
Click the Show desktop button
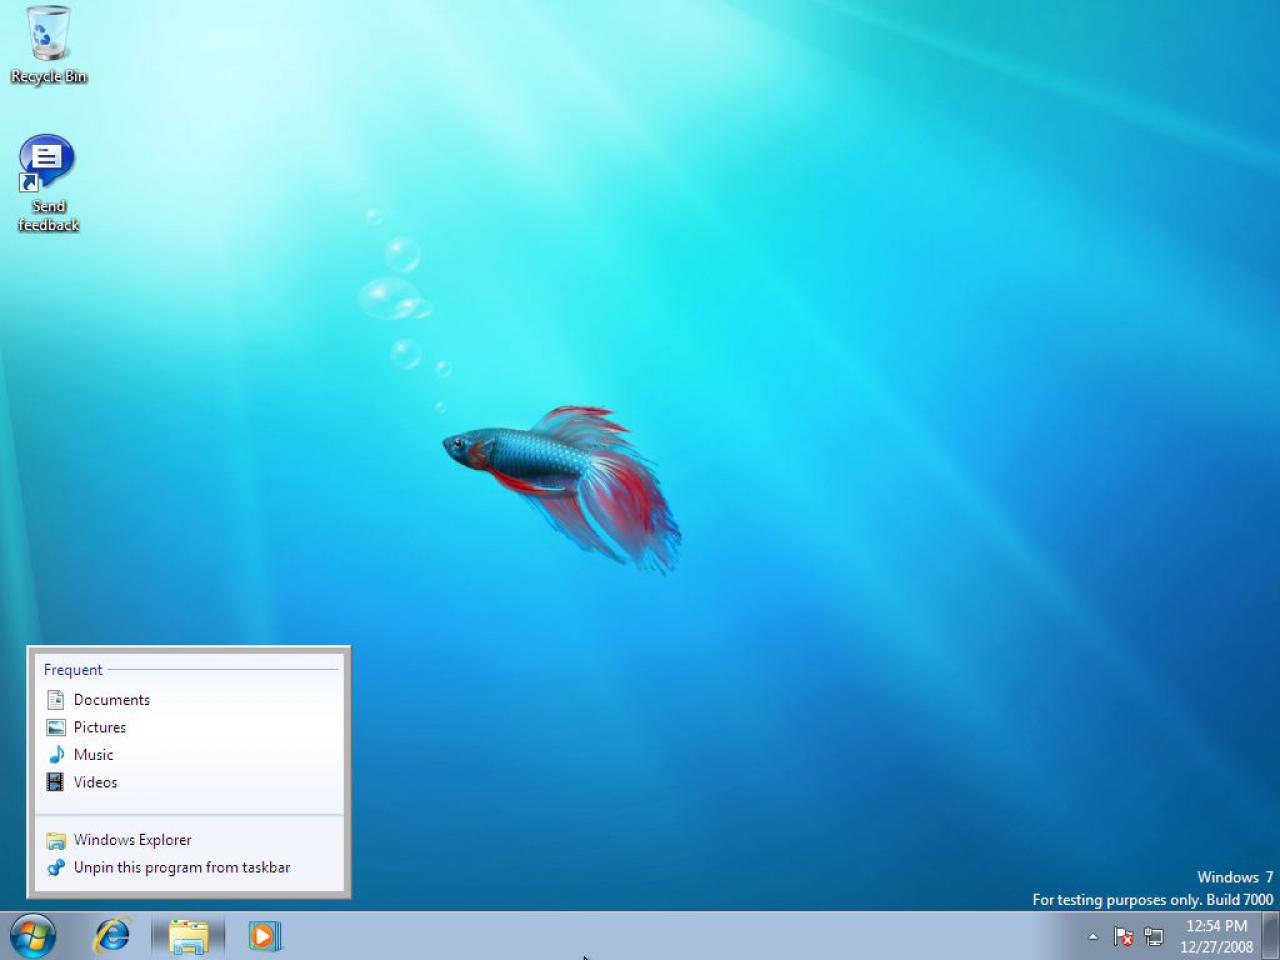click(x=1271, y=936)
